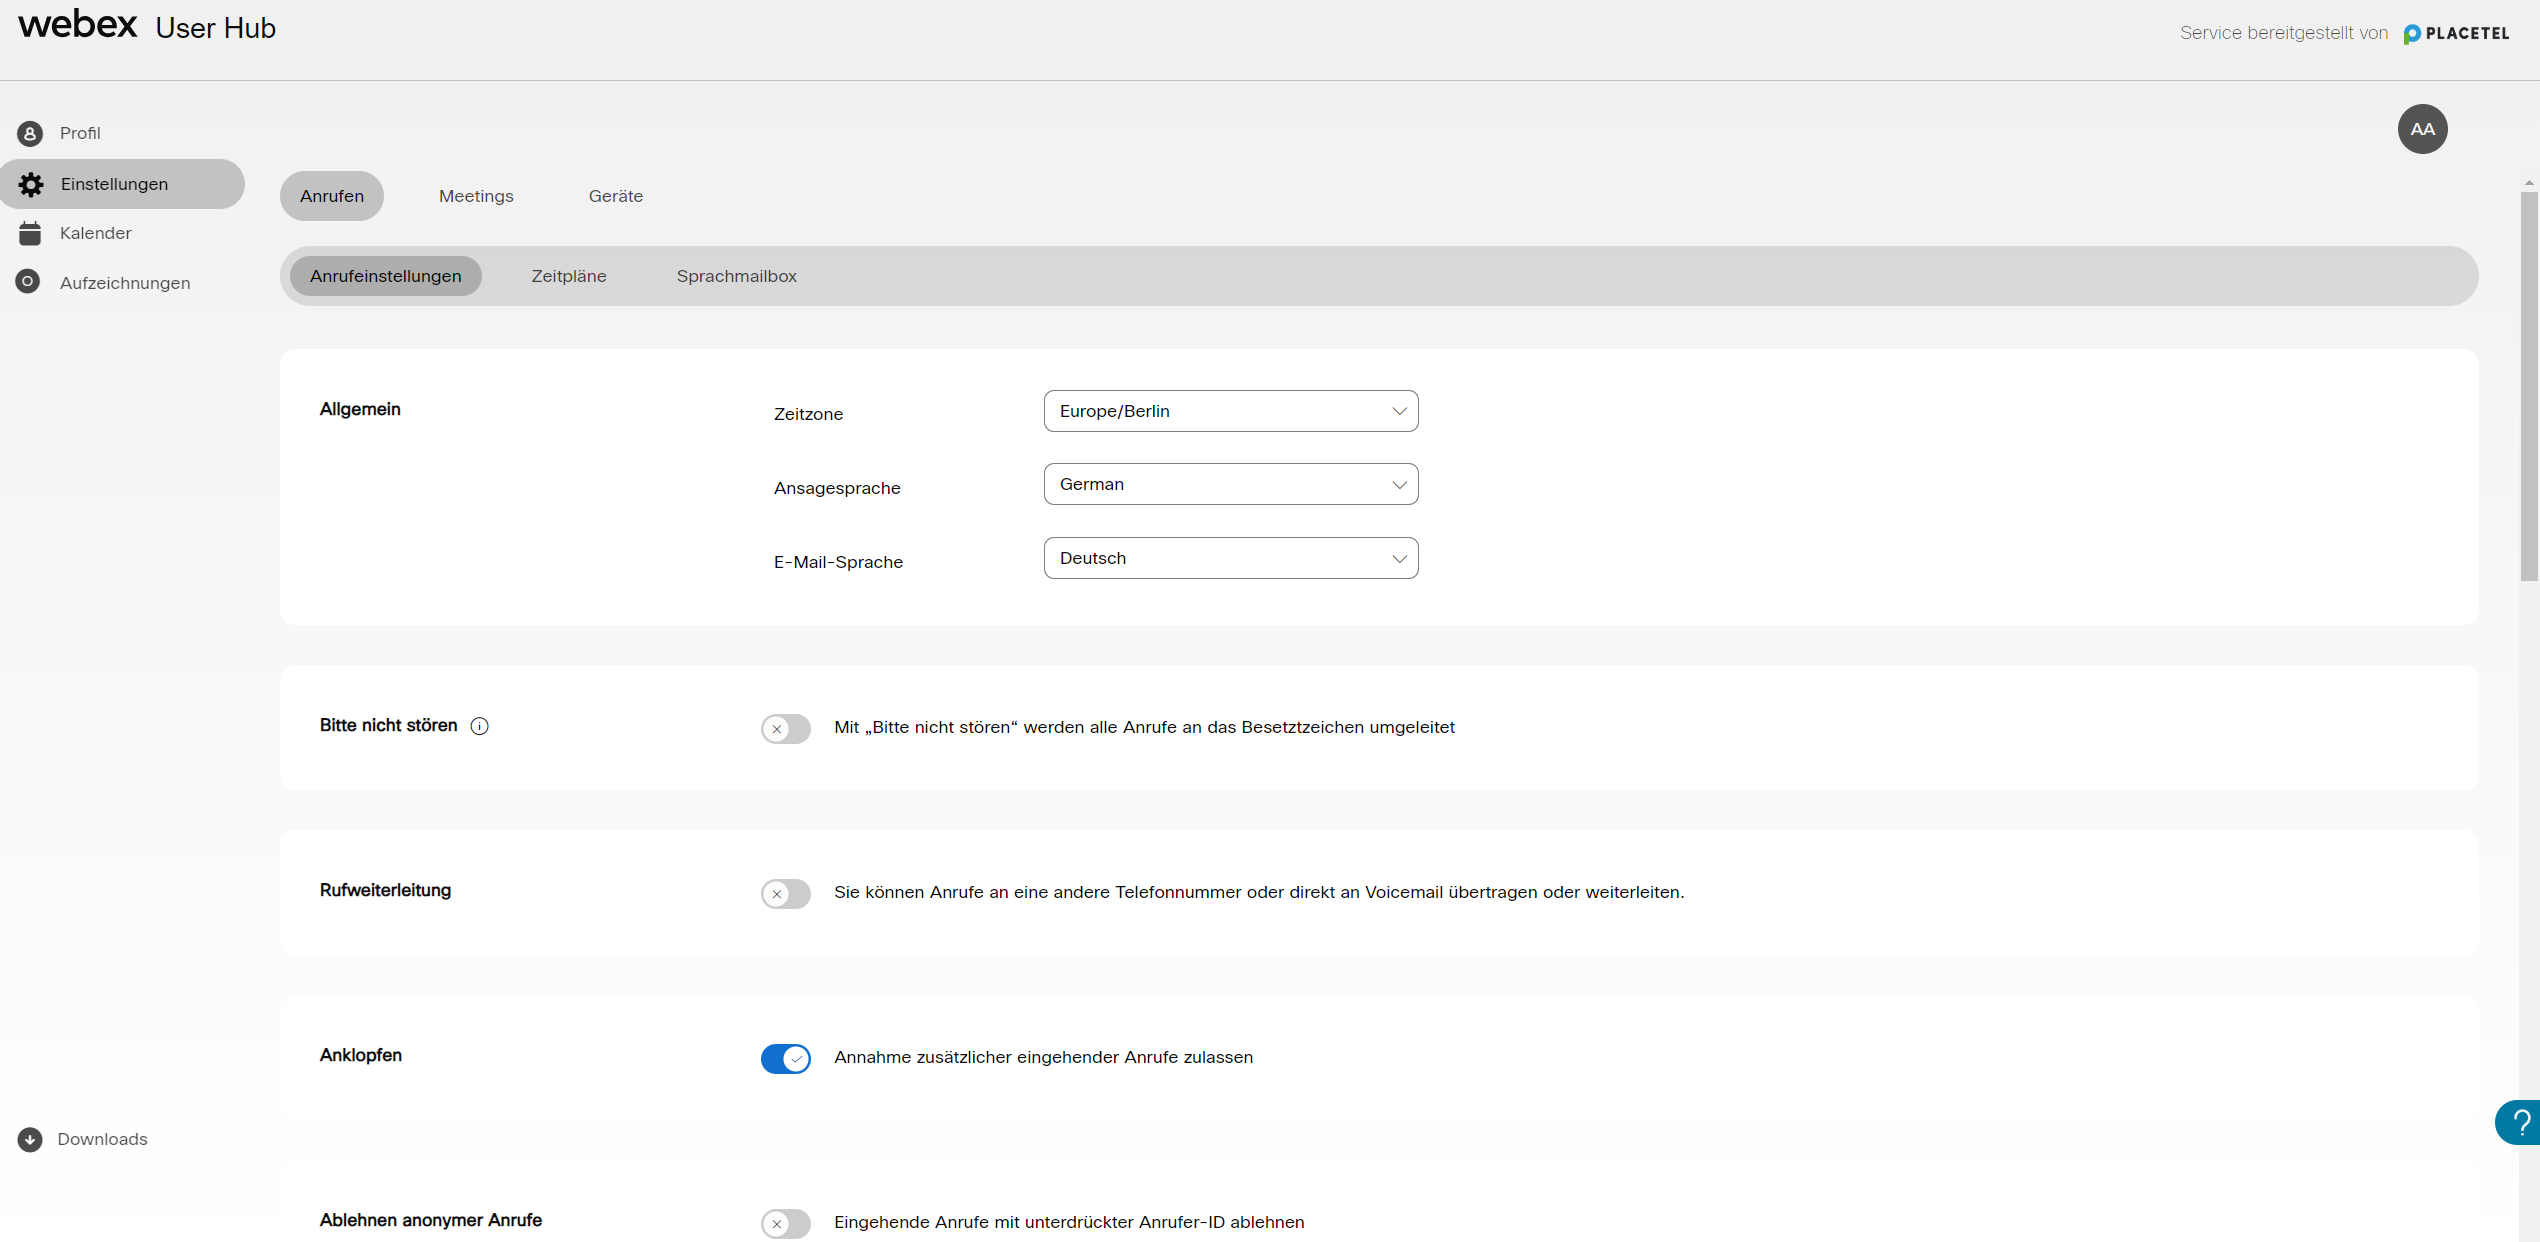The width and height of the screenshot is (2540, 1242).
Task: Open the Zeitzone Europe/Berlin dropdown
Action: [x=1230, y=411]
